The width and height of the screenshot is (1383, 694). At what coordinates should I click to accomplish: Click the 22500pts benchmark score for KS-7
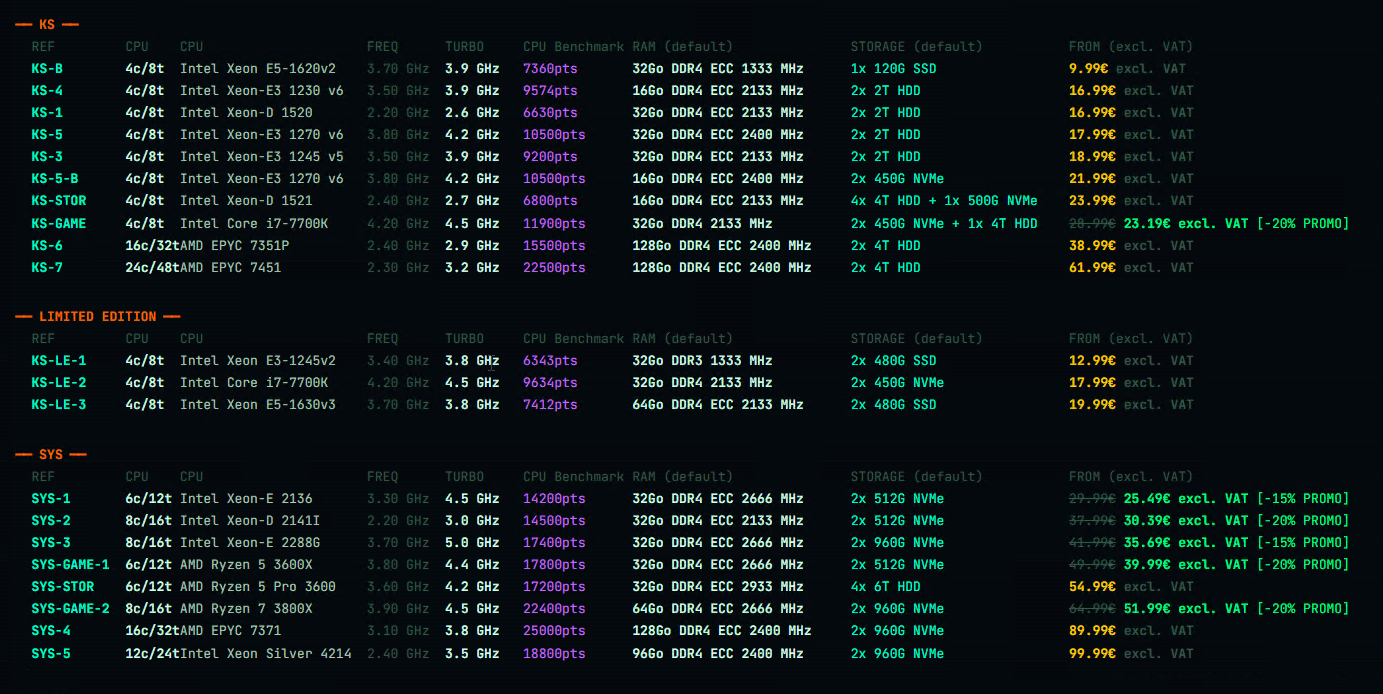point(554,267)
